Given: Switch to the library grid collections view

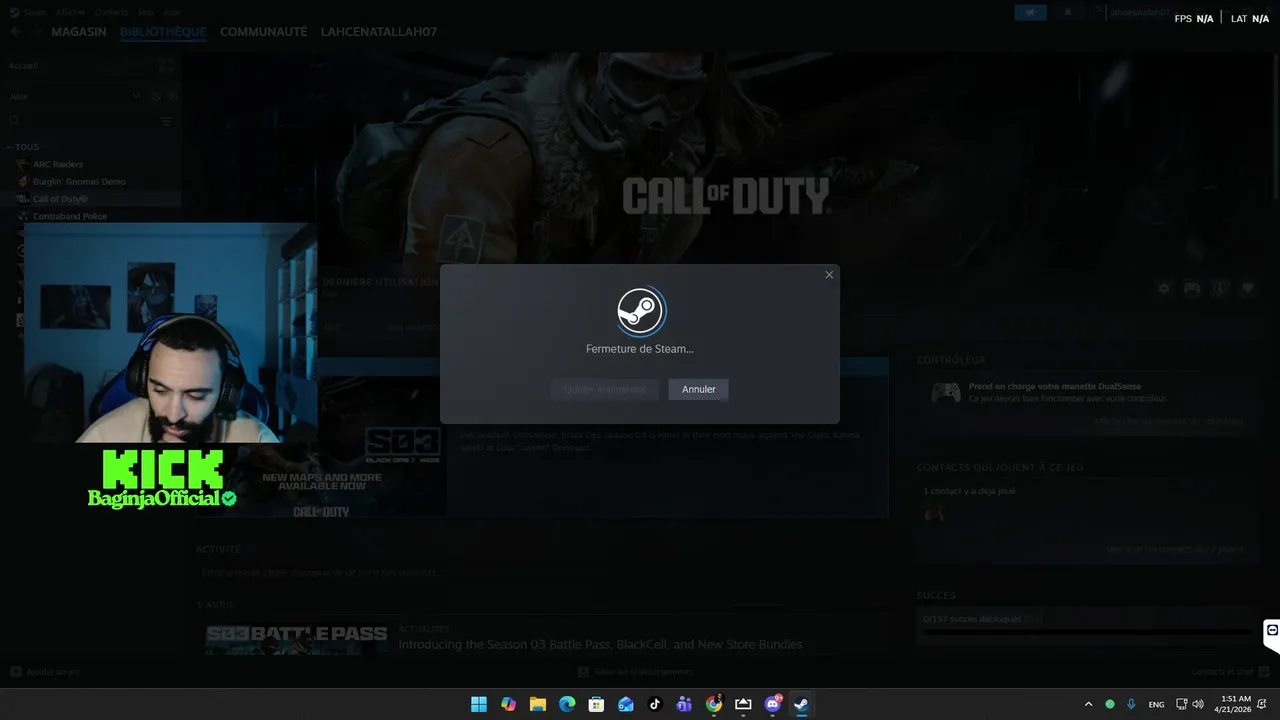Looking at the screenshot, I should click(166, 66).
